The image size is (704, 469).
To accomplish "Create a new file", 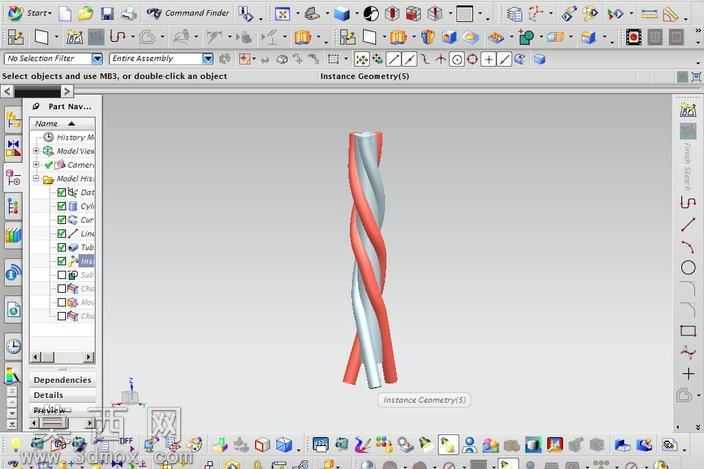I will [65, 14].
